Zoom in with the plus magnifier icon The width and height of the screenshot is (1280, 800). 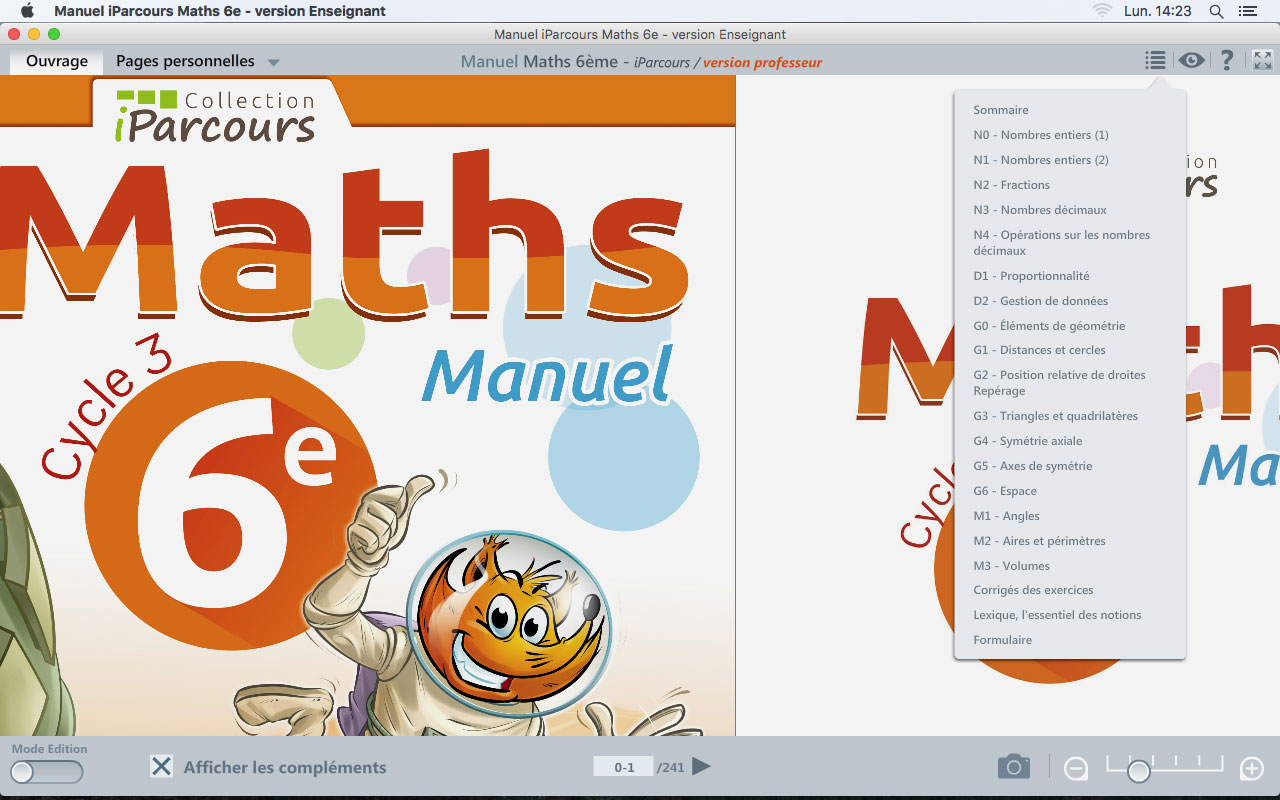pos(1252,769)
